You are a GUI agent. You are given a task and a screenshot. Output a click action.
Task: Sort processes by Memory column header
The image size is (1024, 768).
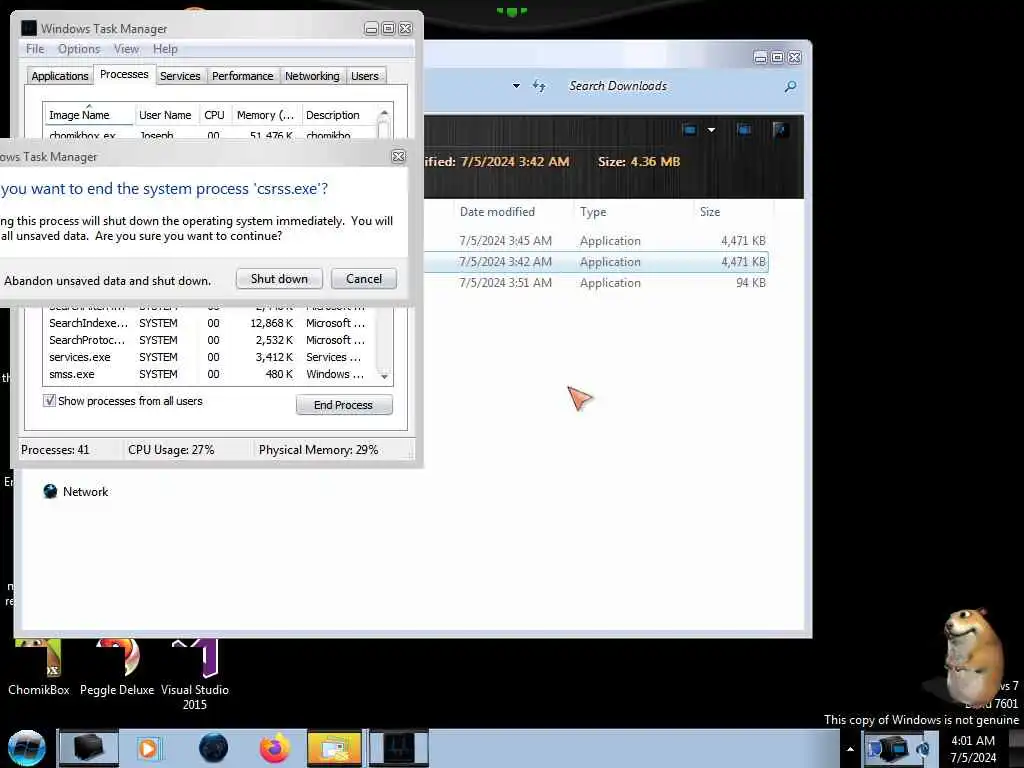(266, 115)
